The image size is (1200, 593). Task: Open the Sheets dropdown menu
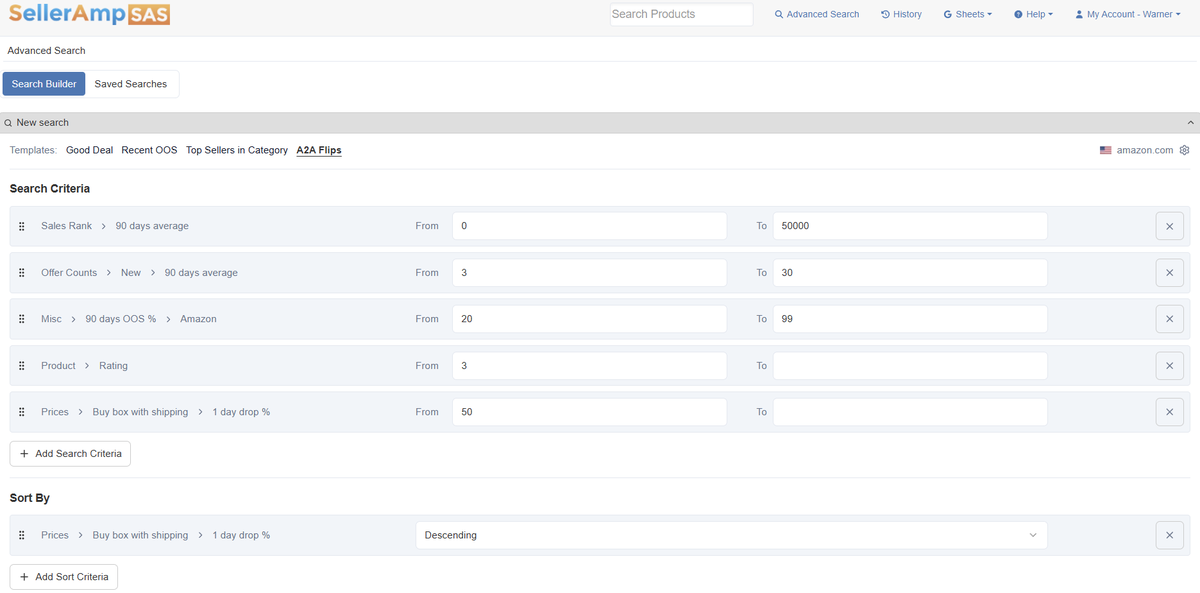point(967,14)
